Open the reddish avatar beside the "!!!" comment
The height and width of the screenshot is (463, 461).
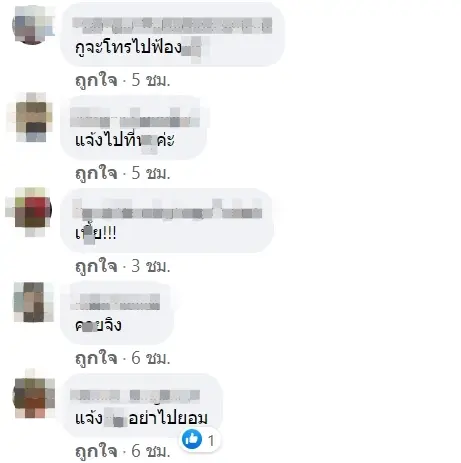pos(30,211)
